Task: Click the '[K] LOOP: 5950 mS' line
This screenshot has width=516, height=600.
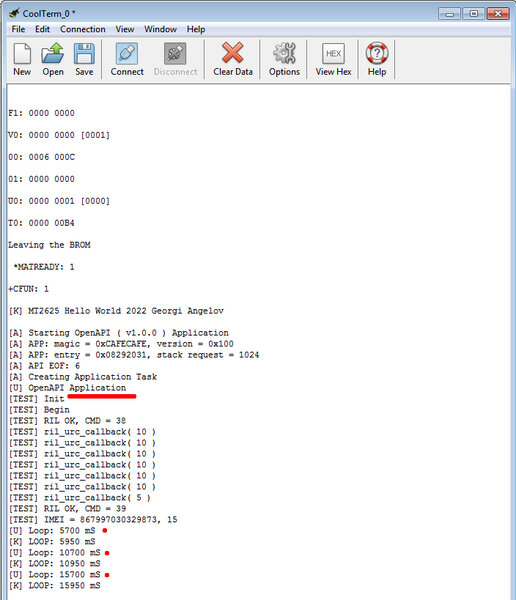Action: pyautogui.click(x=52, y=541)
